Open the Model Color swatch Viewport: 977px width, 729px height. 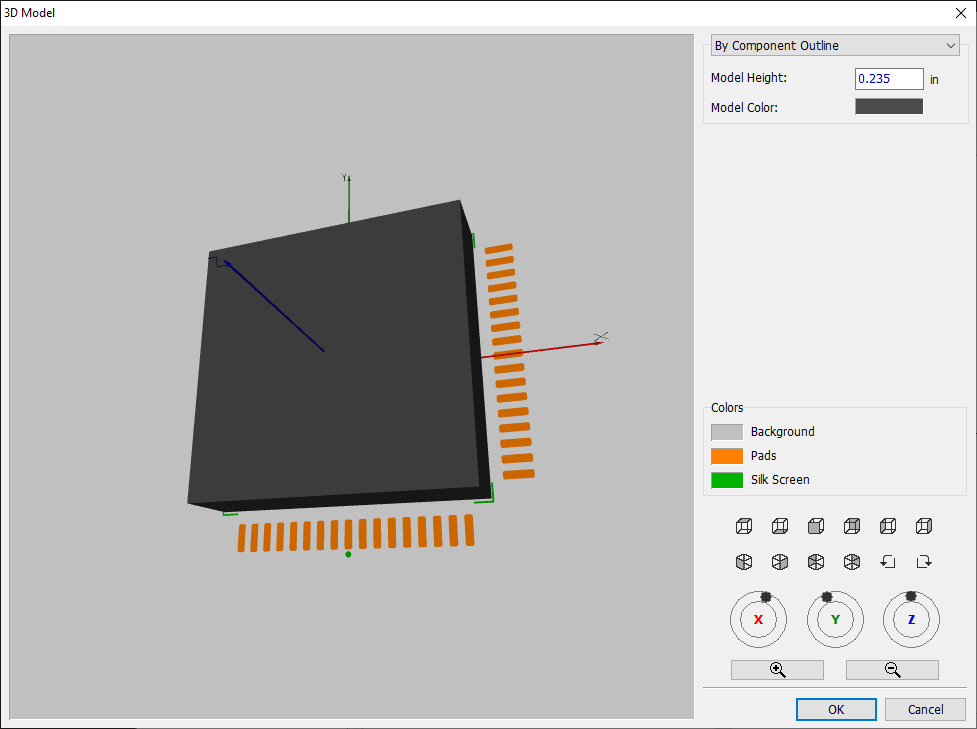coord(889,107)
